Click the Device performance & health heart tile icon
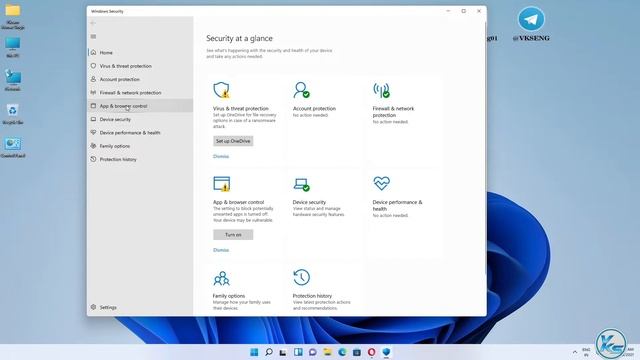 pyautogui.click(x=382, y=183)
